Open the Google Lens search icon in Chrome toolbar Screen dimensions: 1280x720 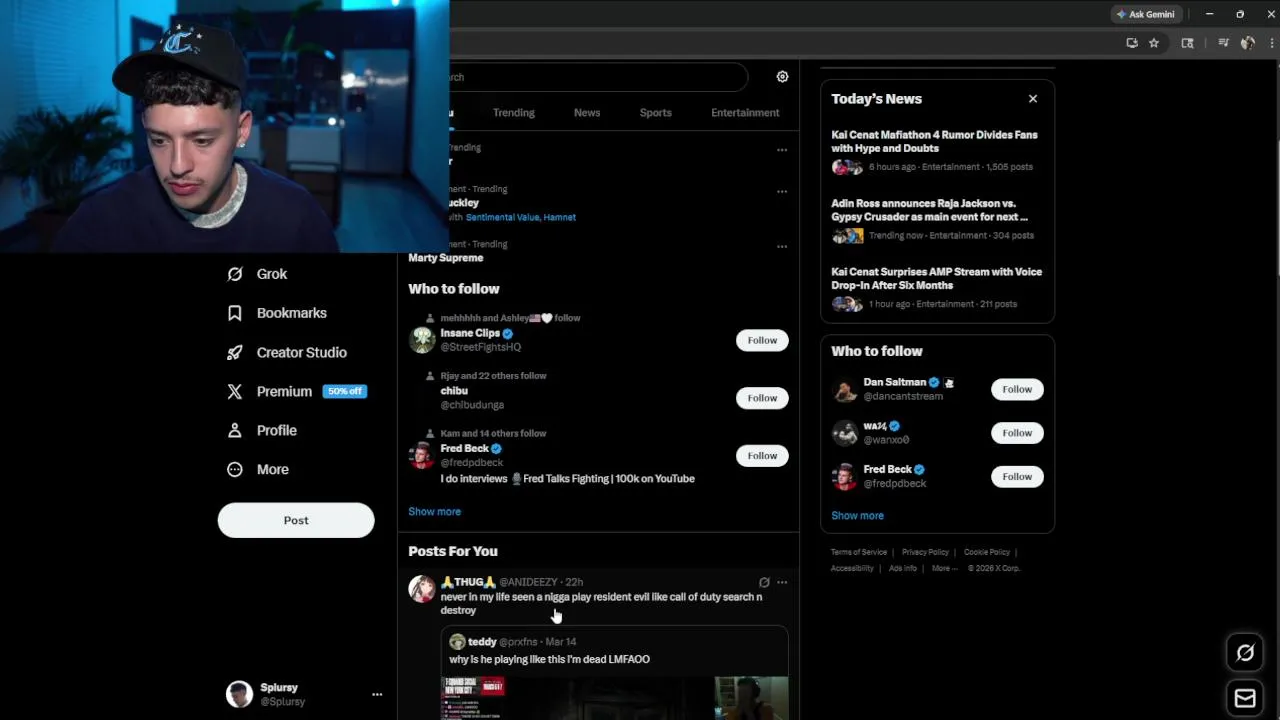pyautogui.click(x=1188, y=43)
